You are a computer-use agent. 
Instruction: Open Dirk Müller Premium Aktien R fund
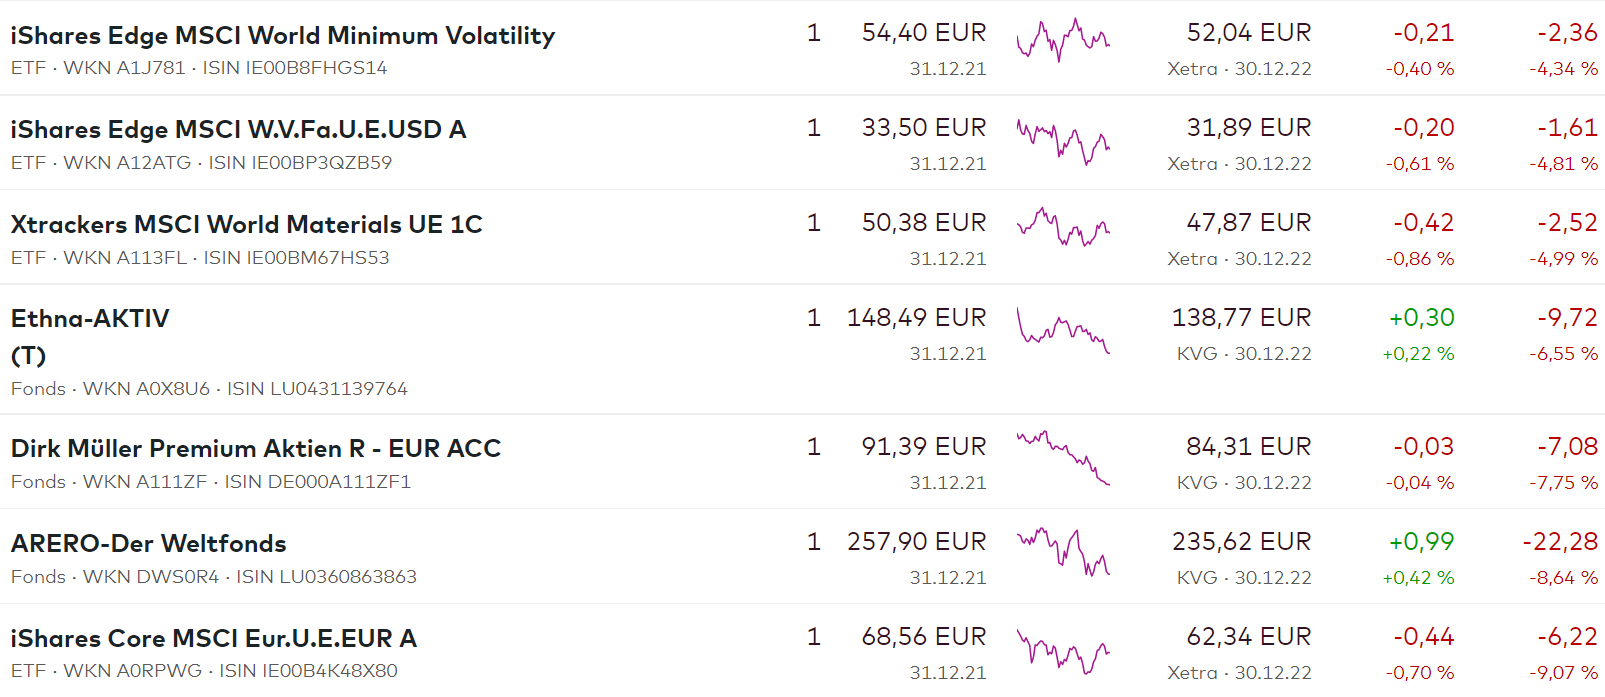tap(255, 449)
